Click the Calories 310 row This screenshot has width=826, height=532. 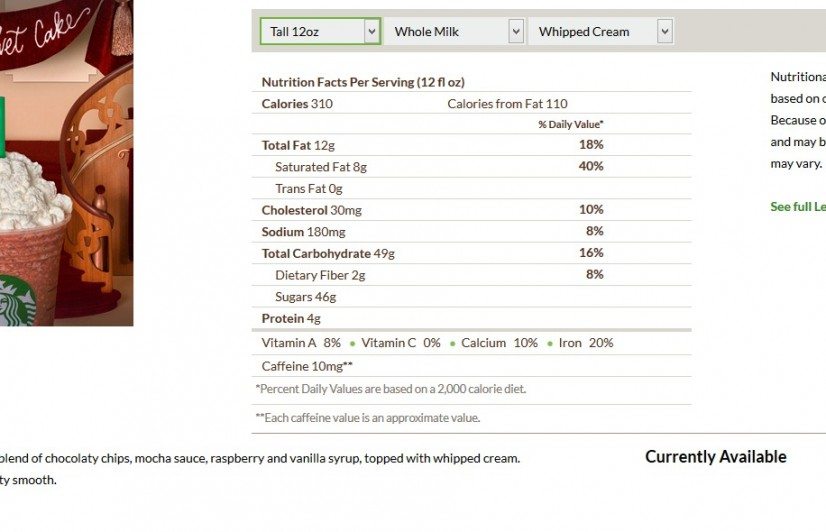coord(471,104)
